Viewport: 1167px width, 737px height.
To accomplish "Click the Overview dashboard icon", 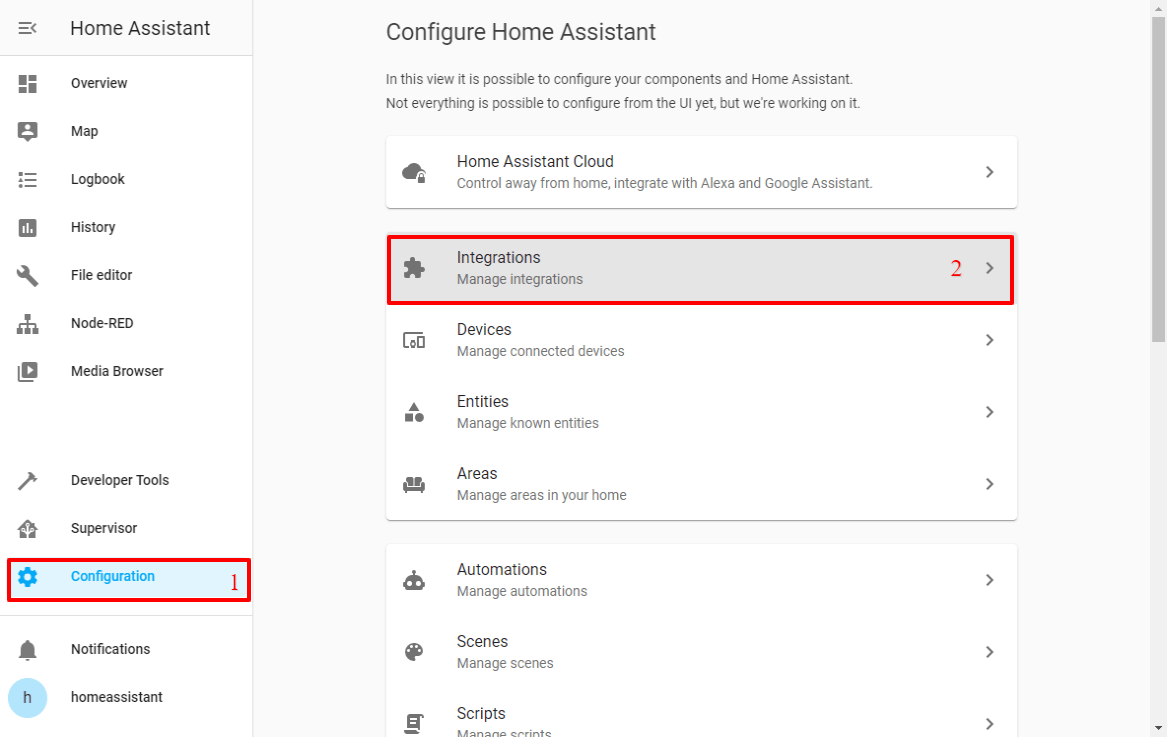I will [x=28, y=84].
